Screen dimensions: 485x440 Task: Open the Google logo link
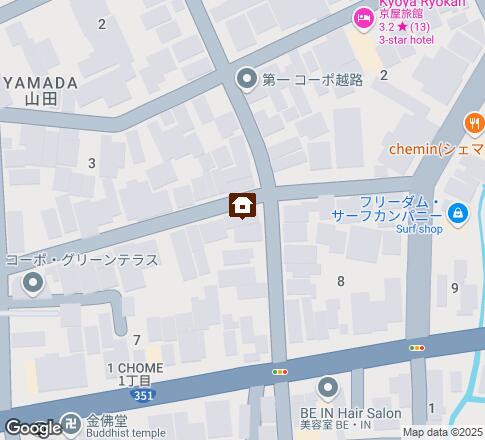pos(33,428)
